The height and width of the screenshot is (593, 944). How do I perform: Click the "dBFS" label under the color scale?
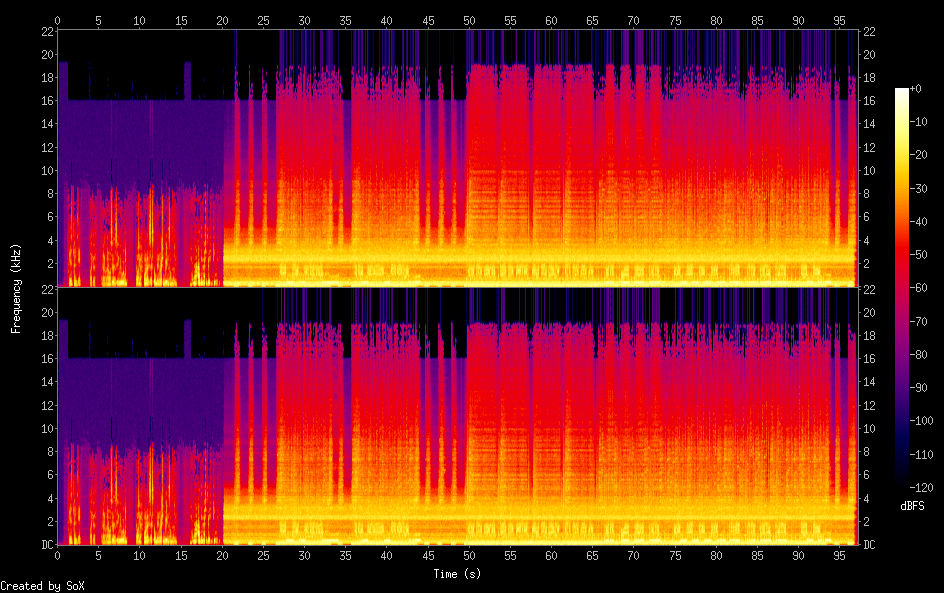coord(912,507)
